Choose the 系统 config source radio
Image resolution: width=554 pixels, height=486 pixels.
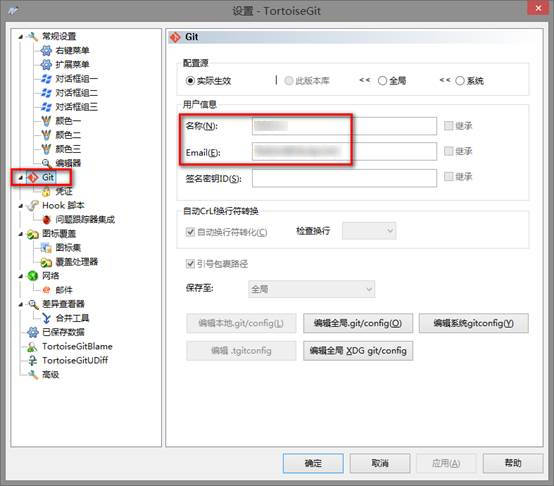pos(460,81)
